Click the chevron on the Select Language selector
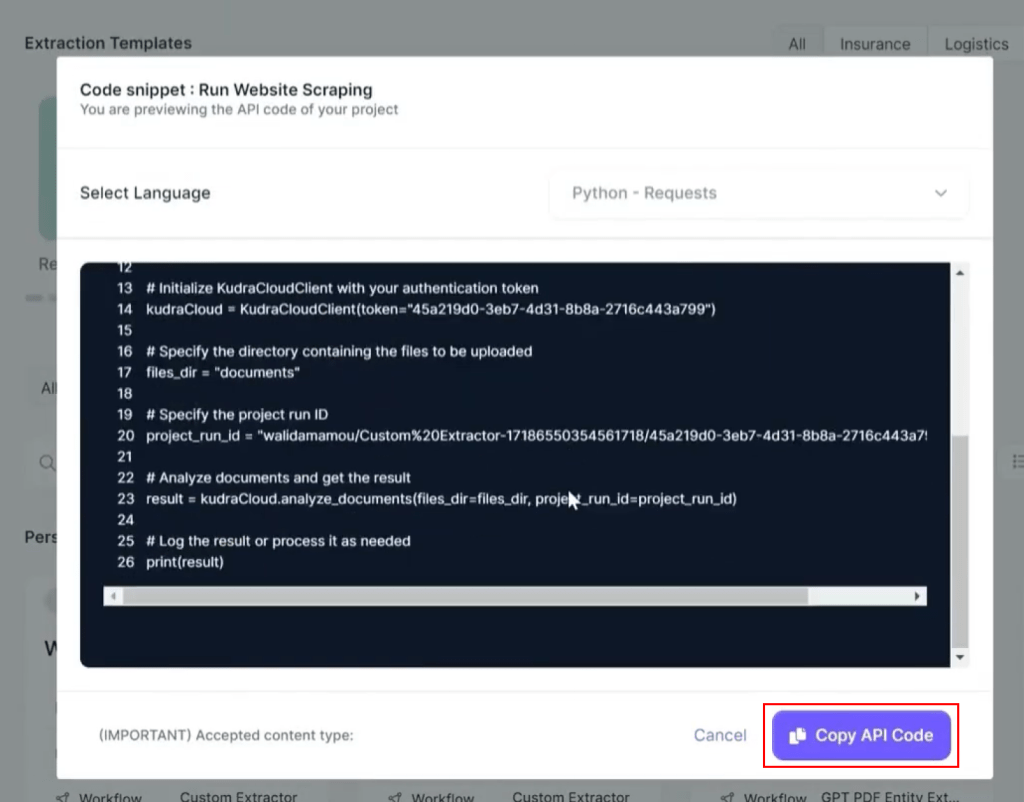Image resolution: width=1024 pixels, height=802 pixels. tap(939, 193)
